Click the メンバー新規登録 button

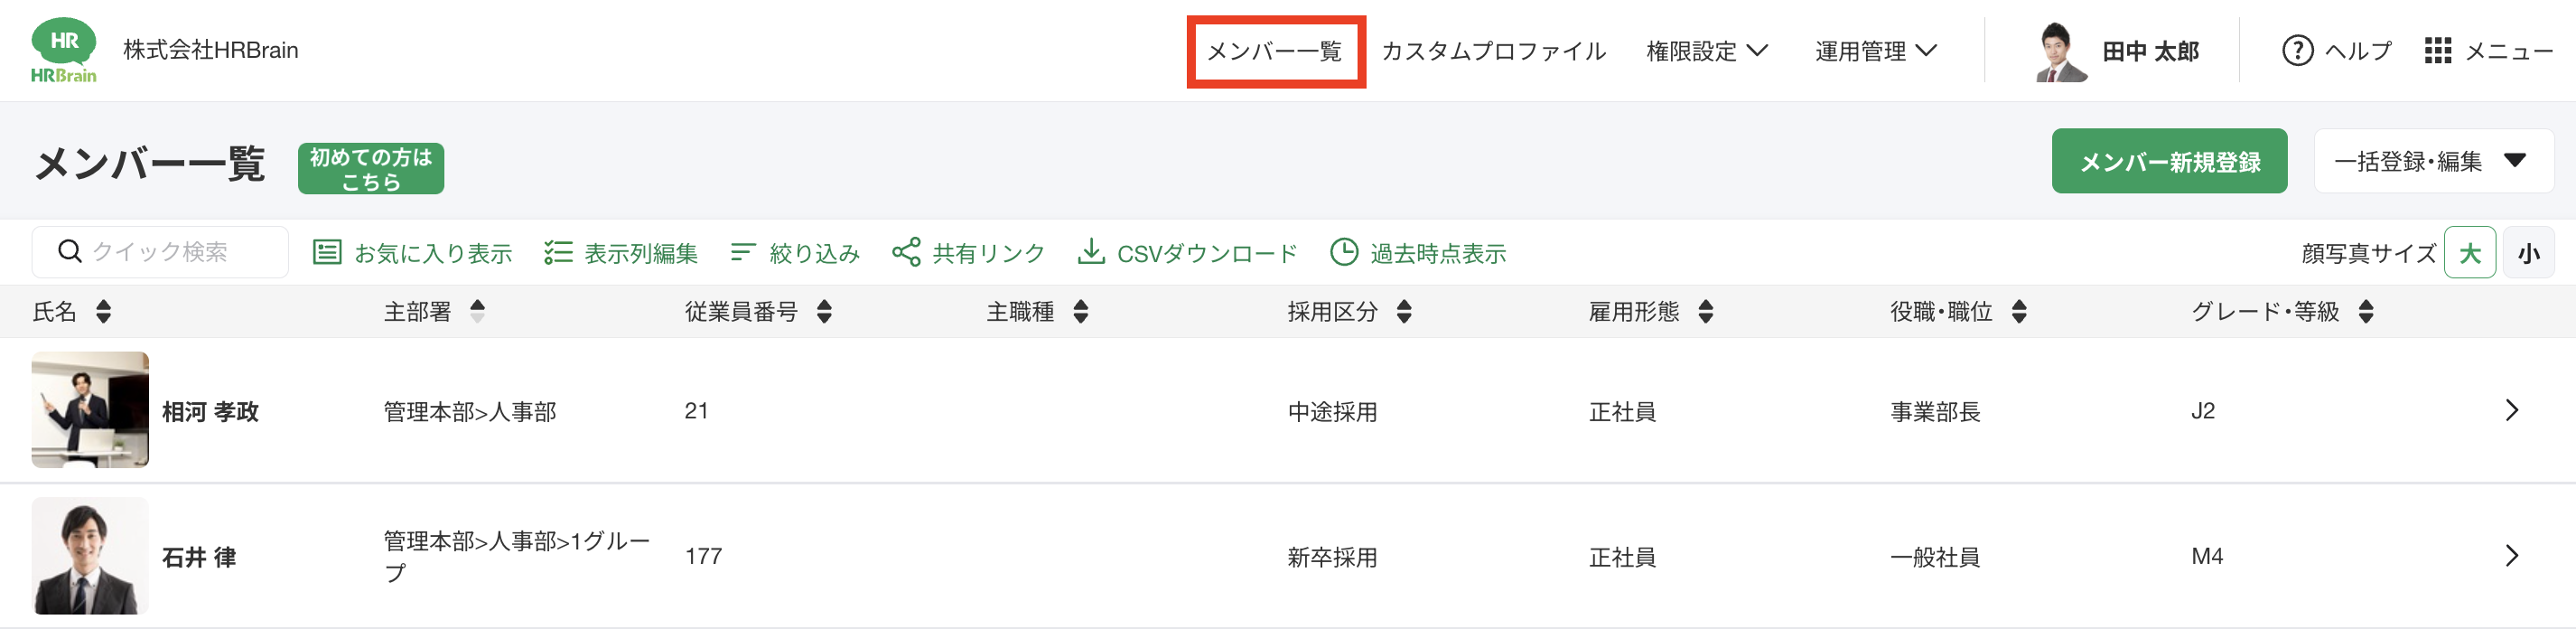click(x=2169, y=161)
